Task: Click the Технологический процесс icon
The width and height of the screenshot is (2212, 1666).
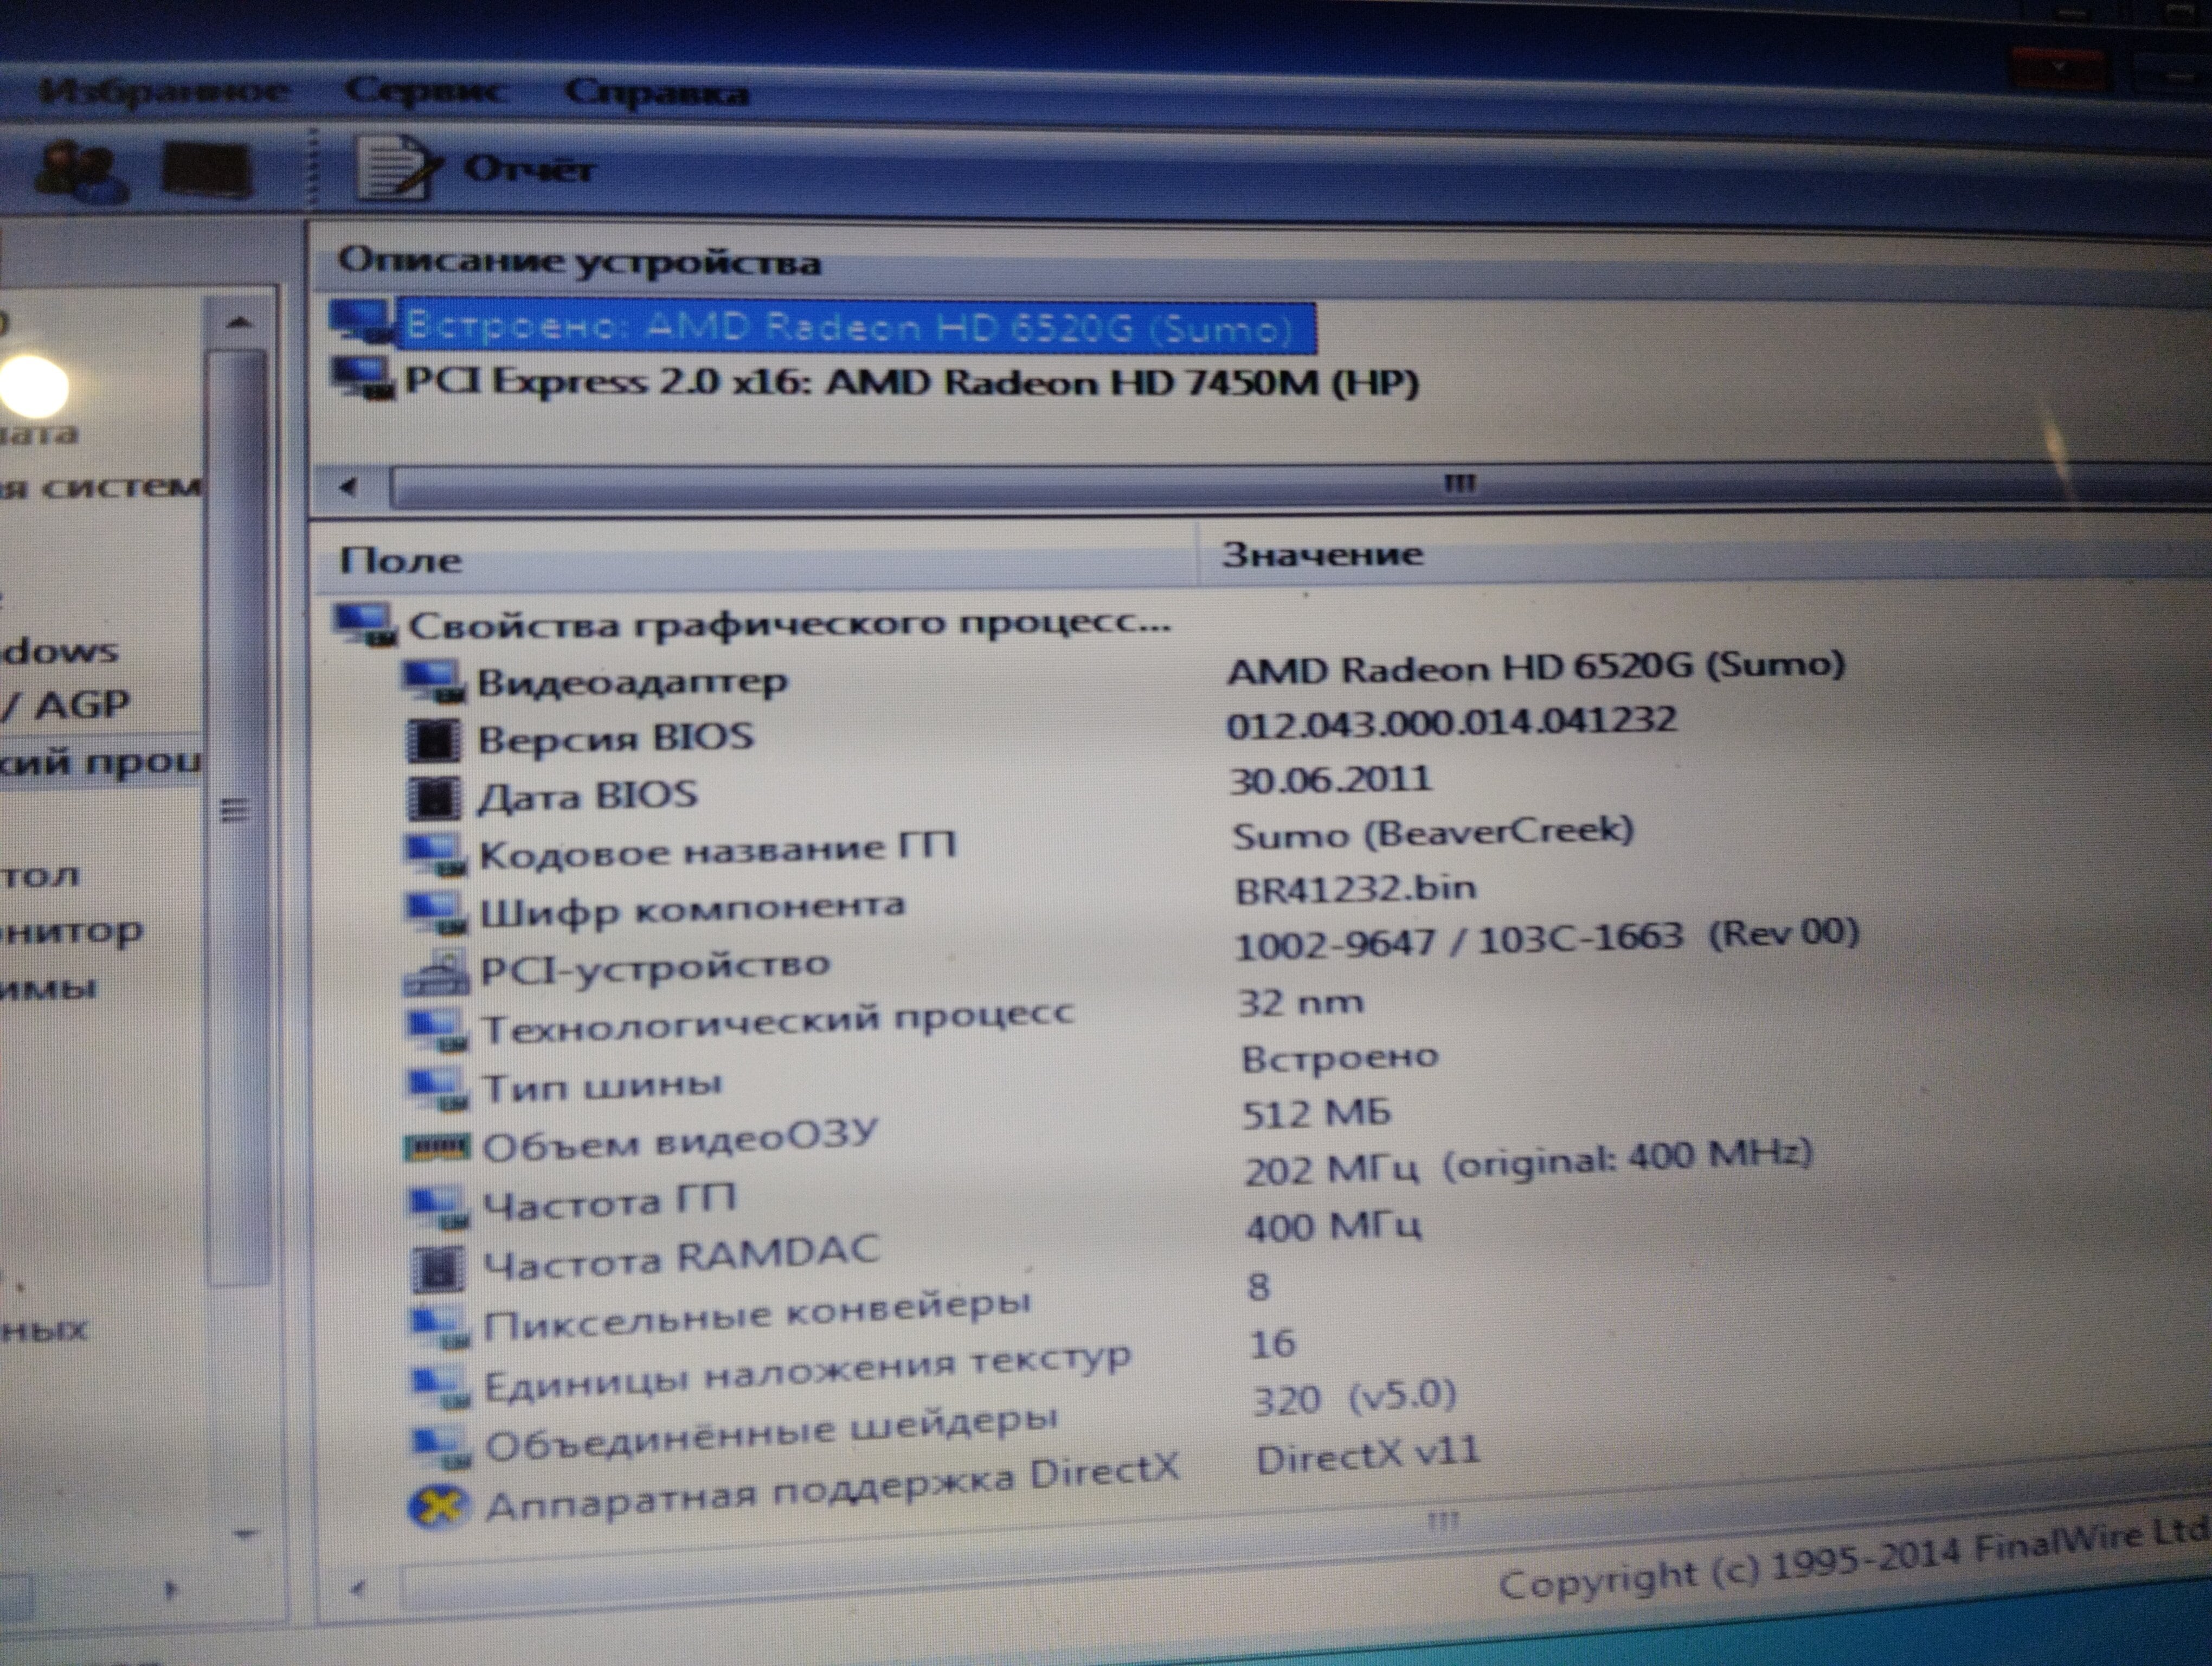Action: pos(438,1030)
